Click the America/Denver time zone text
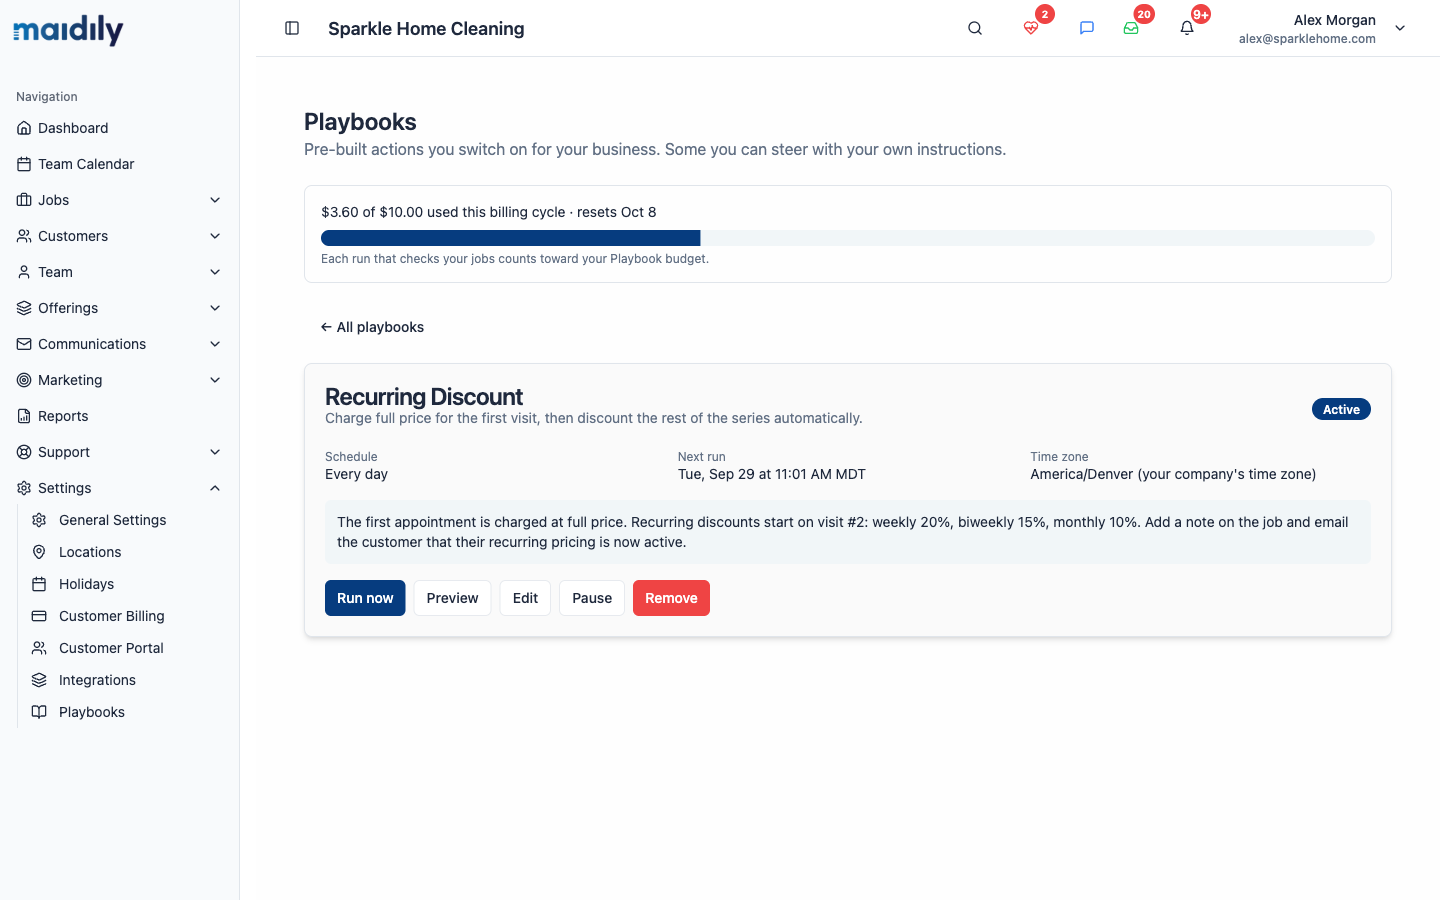Screen dimensions: 1440x900 click(x=1173, y=474)
